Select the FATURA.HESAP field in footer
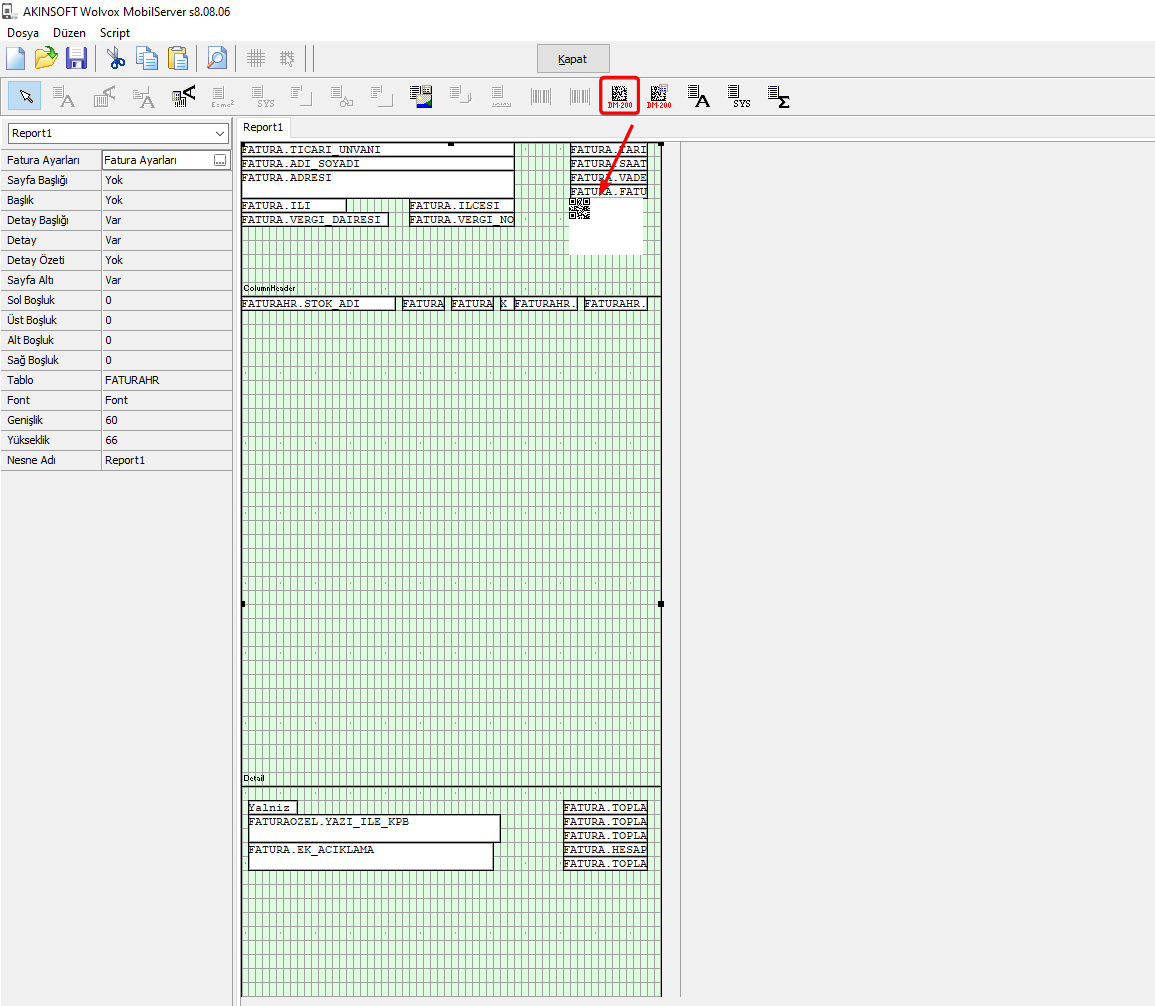Viewport: 1155px width, 1006px height. (x=605, y=850)
